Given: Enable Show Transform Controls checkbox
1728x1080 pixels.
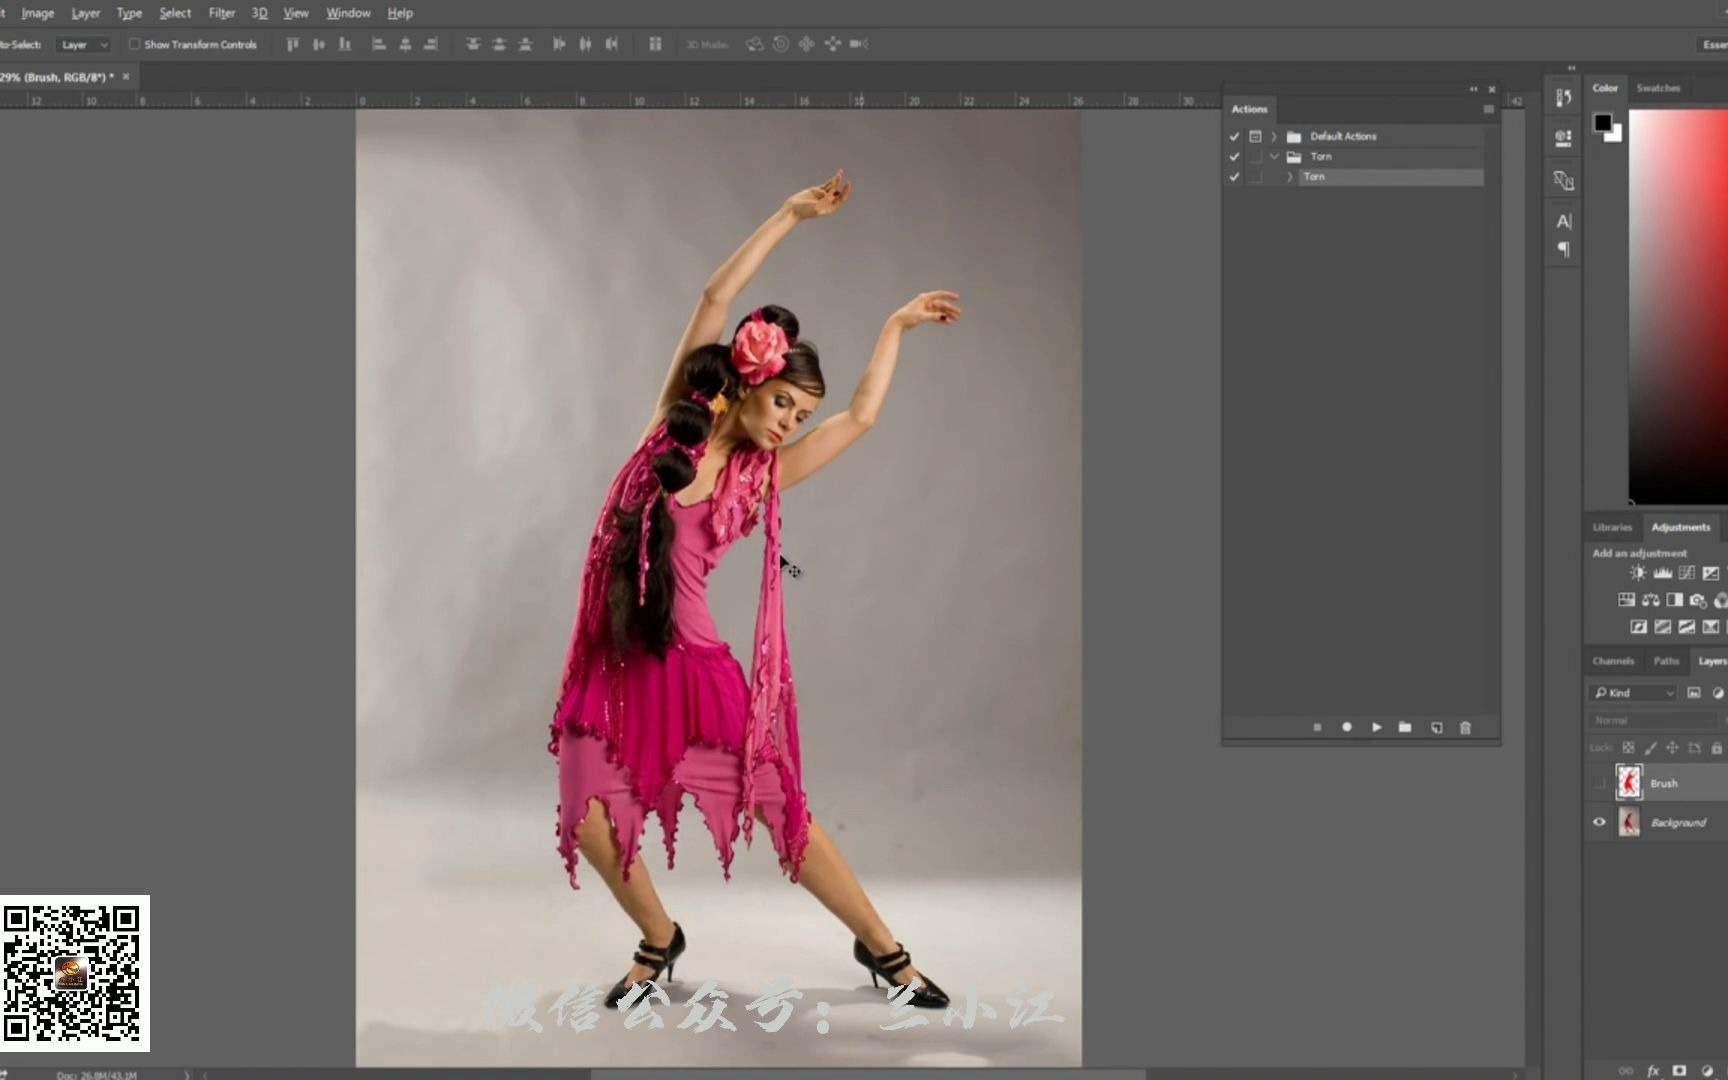Looking at the screenshot, I should (x=134, y=44).
